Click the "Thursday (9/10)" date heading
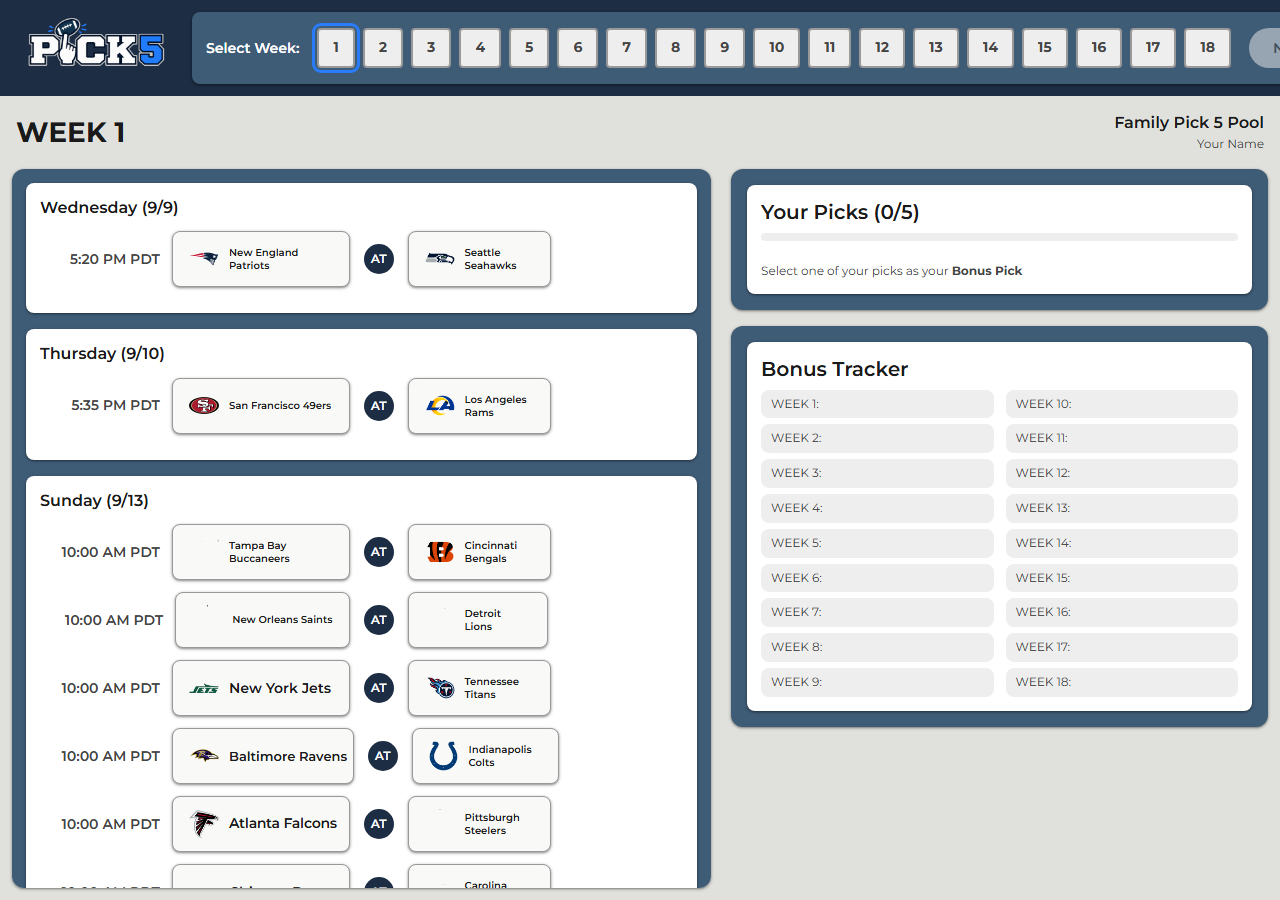 coord(102,354)
